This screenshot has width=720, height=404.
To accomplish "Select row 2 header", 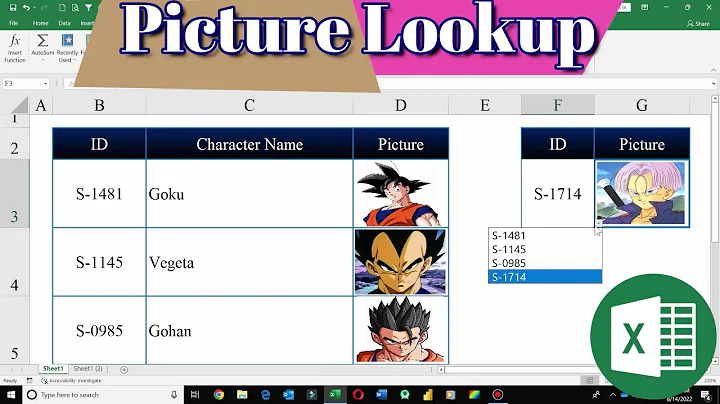I will pyautogui.click(x=15, y=142).
